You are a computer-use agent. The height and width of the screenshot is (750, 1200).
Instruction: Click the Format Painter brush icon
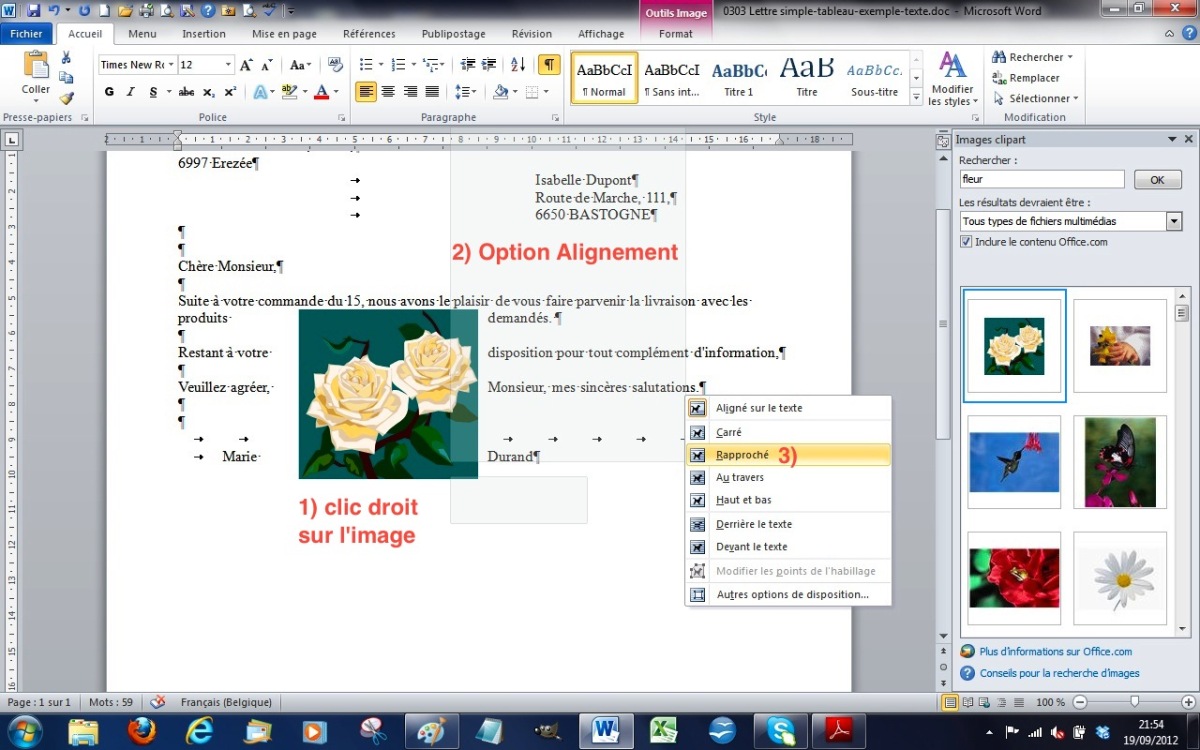66,98
